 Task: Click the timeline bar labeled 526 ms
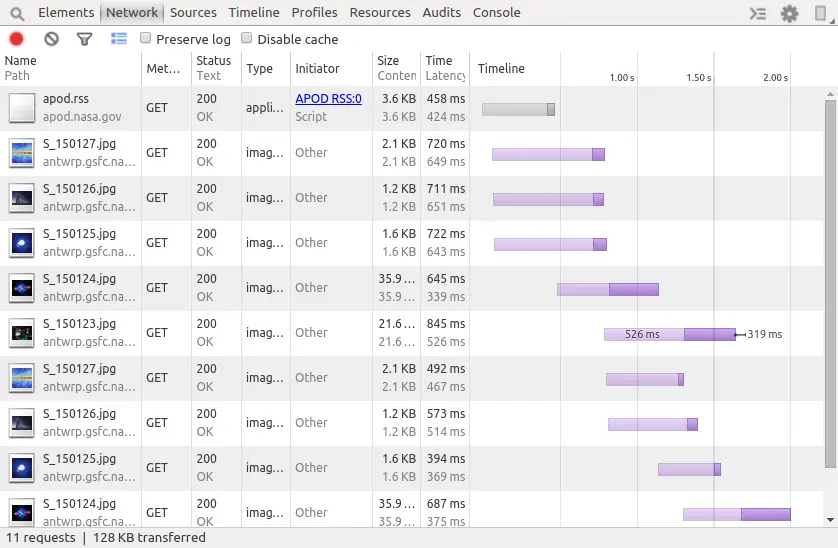pyautogui.click(x=670, y=335)
